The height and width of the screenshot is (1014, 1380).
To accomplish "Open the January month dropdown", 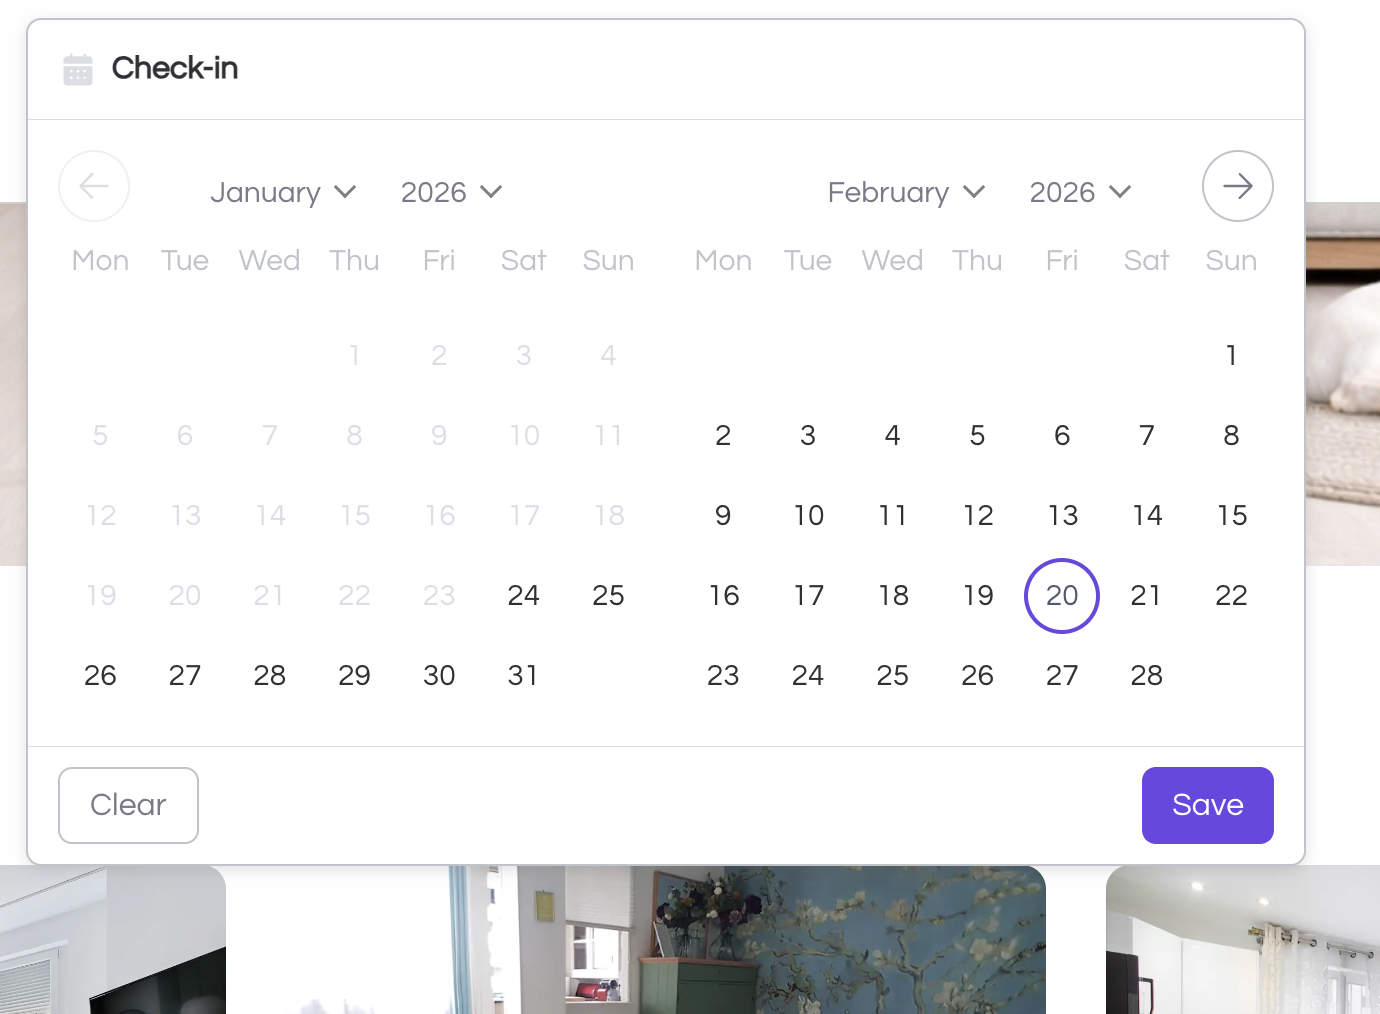I will pyautogui.click(x=283, y=192).
